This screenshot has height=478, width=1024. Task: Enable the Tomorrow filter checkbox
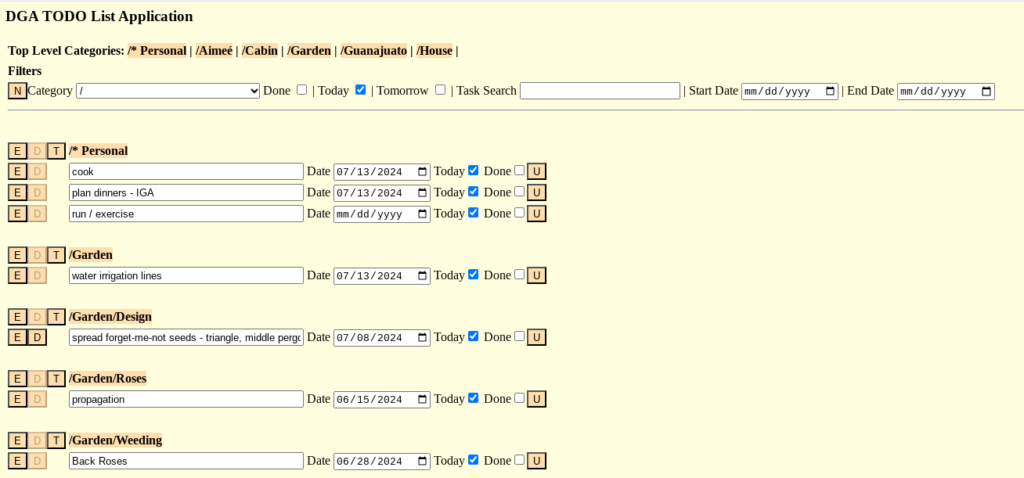tap(440, 90)
